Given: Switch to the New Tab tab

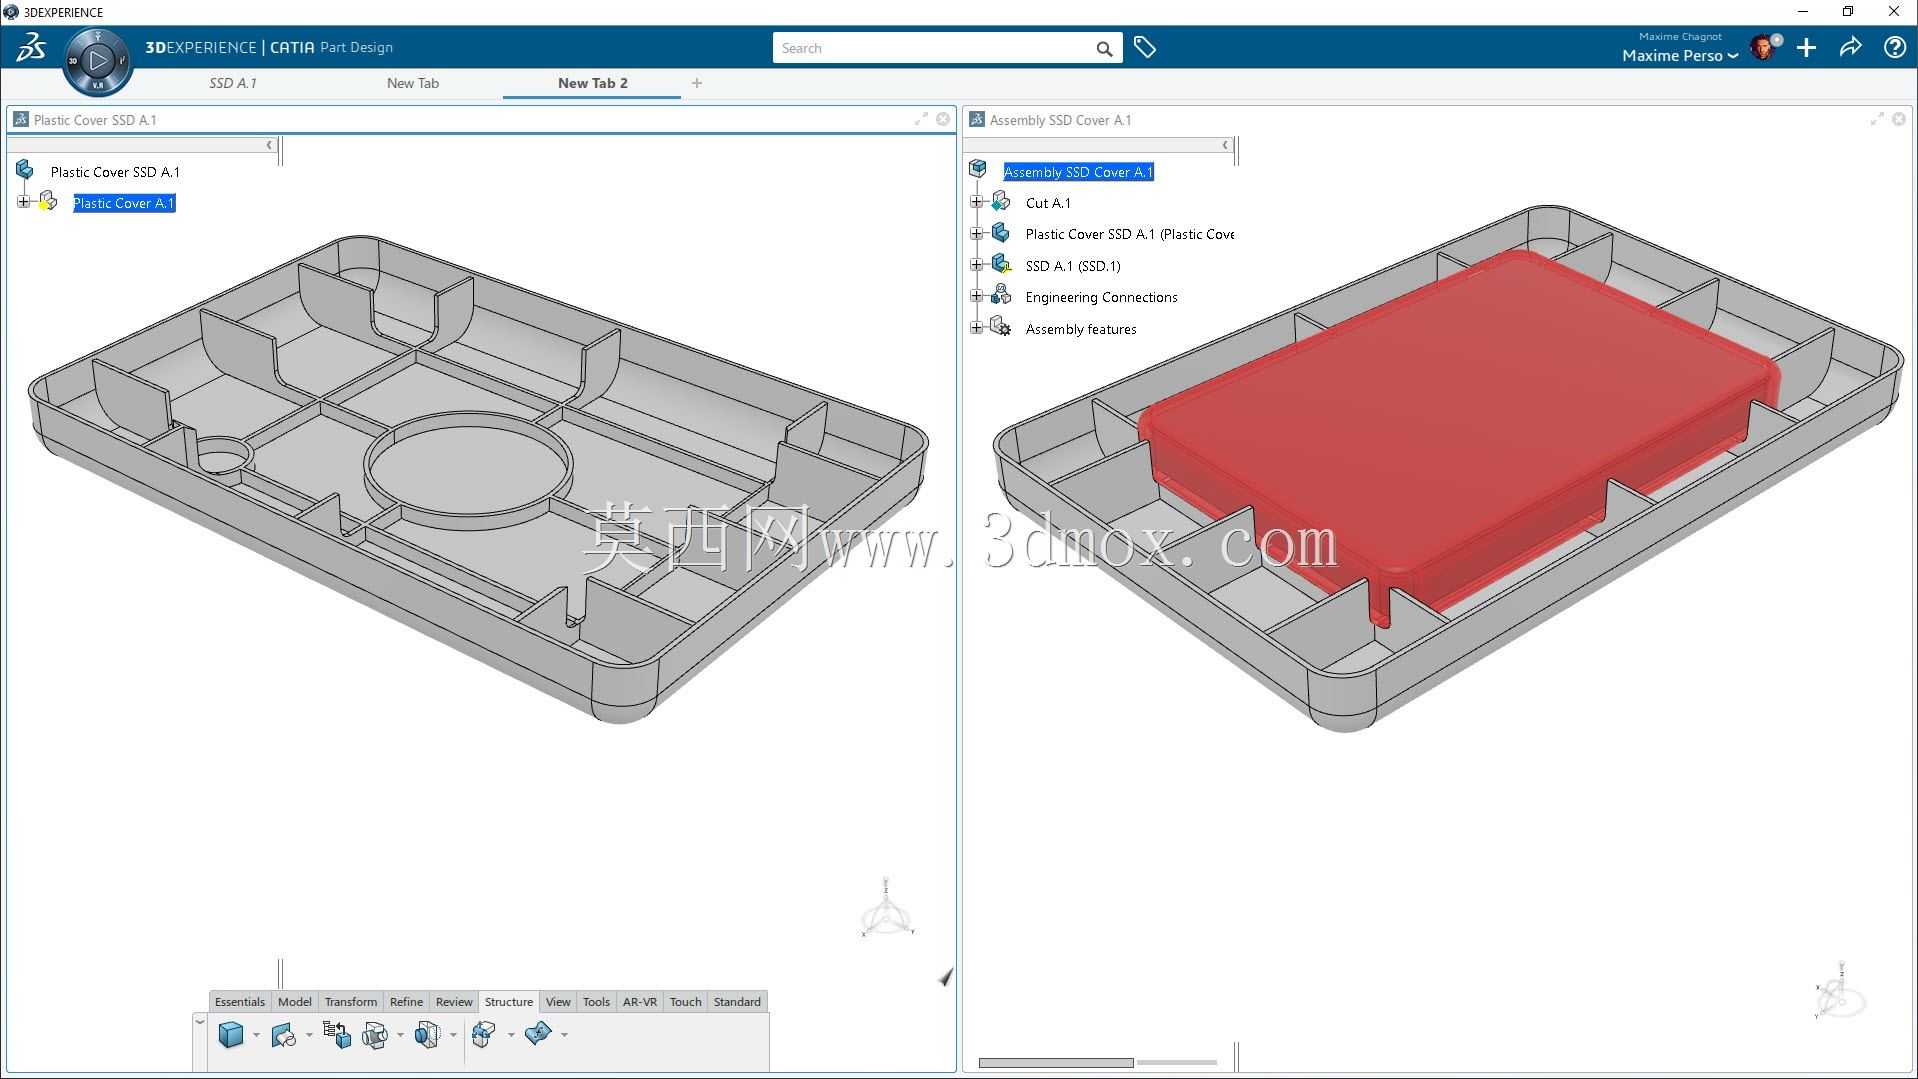Looking at the screenshot, I should coord(413,83).
